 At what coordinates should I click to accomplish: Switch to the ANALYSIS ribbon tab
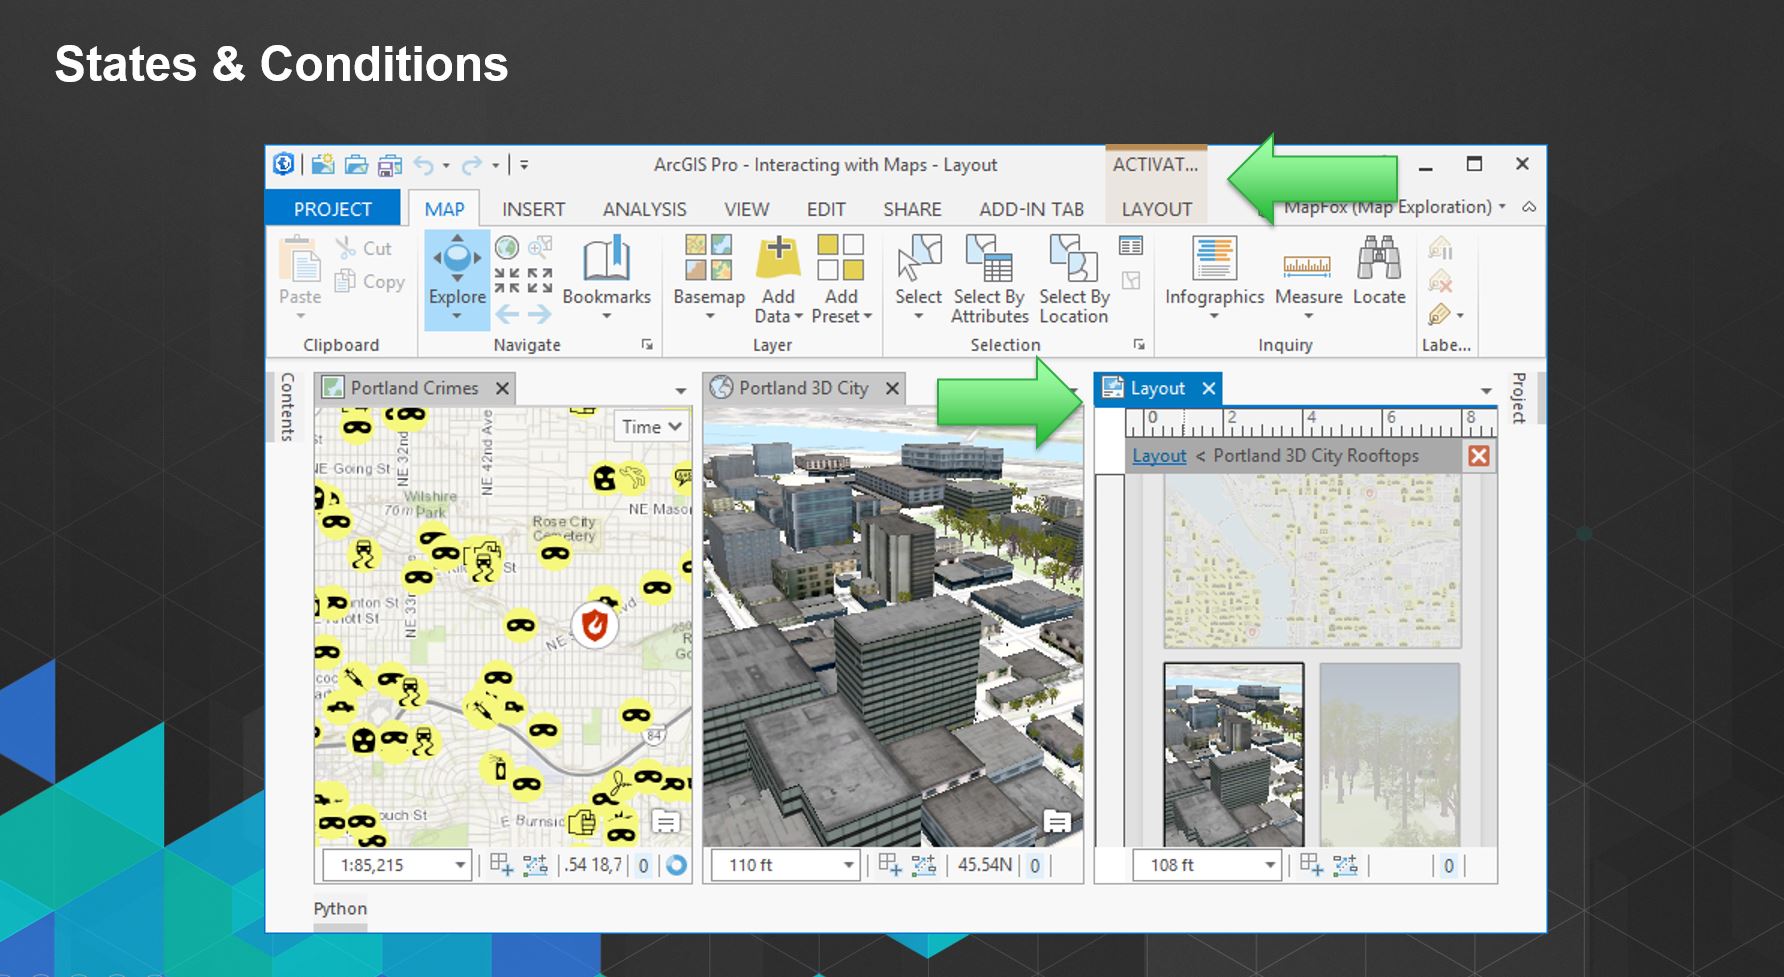[x=643, y=208]
